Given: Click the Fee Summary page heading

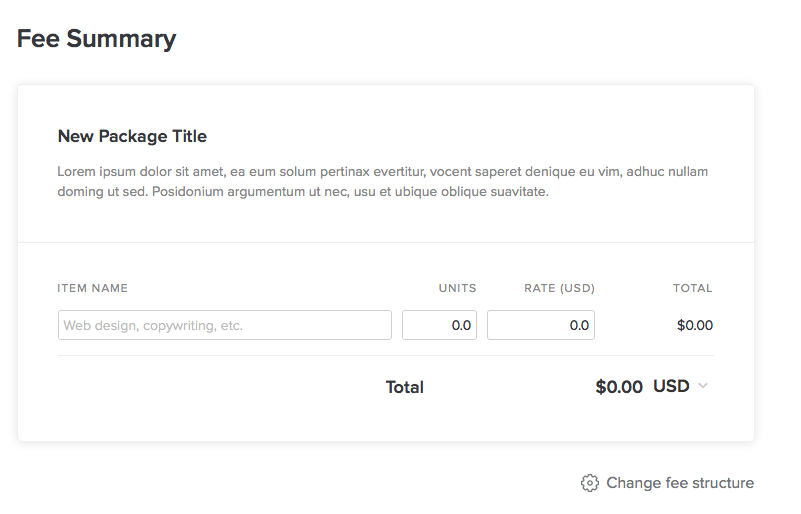Looking at the screenshot, I should point(96,39).
